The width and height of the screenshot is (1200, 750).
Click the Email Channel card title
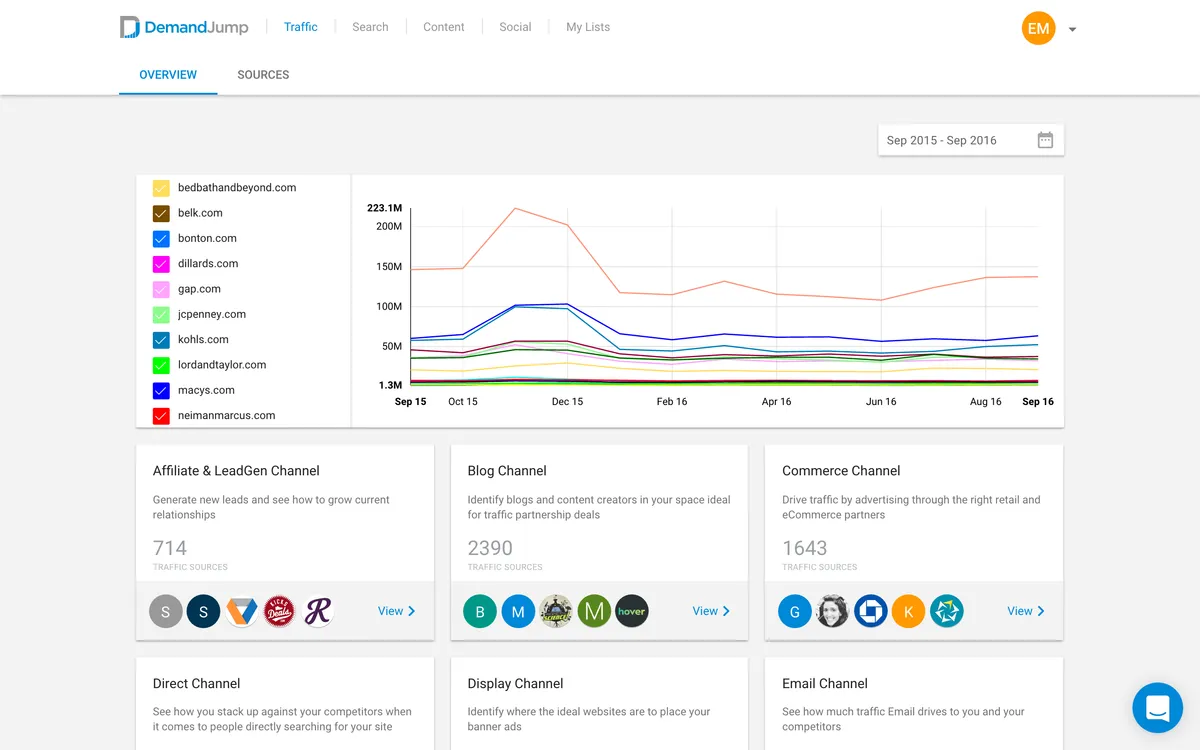[825, 684]
